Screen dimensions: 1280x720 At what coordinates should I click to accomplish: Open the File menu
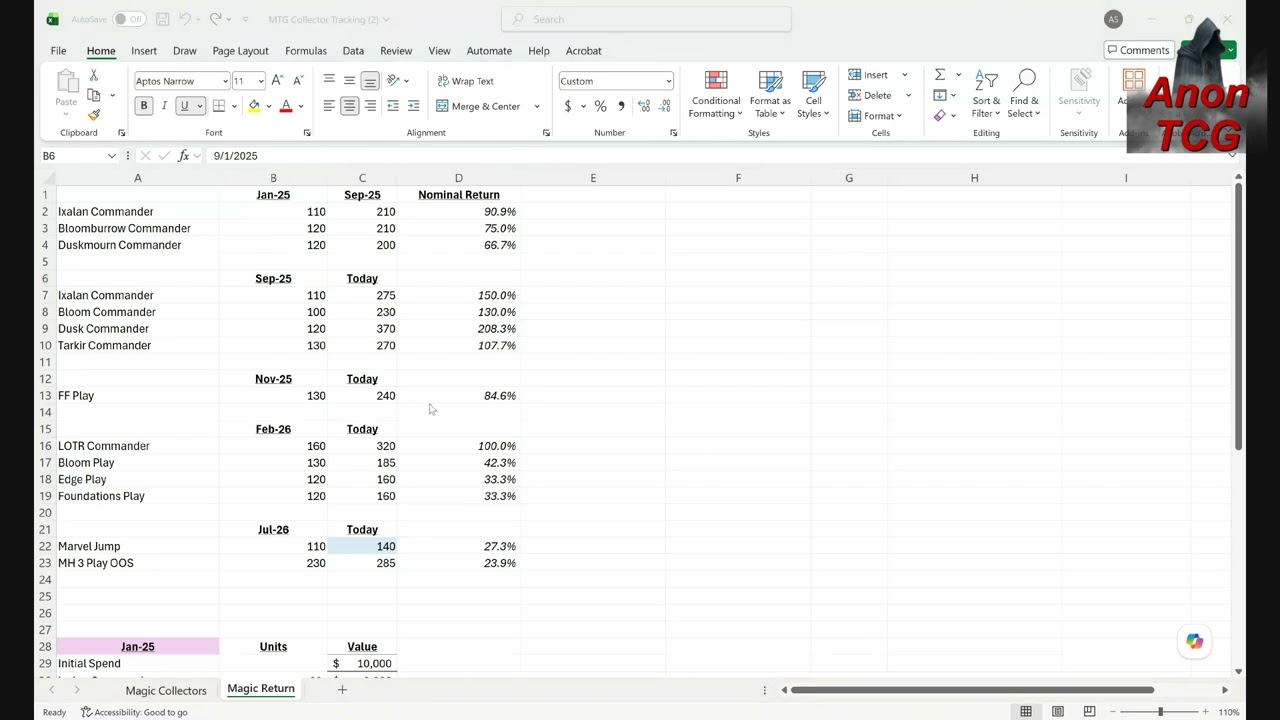58,51
